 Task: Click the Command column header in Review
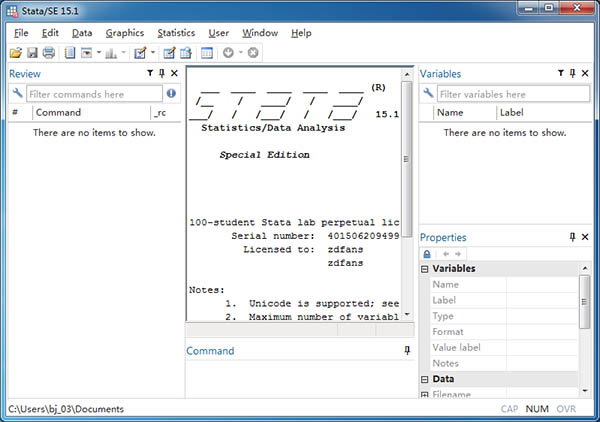pos(58,113)
